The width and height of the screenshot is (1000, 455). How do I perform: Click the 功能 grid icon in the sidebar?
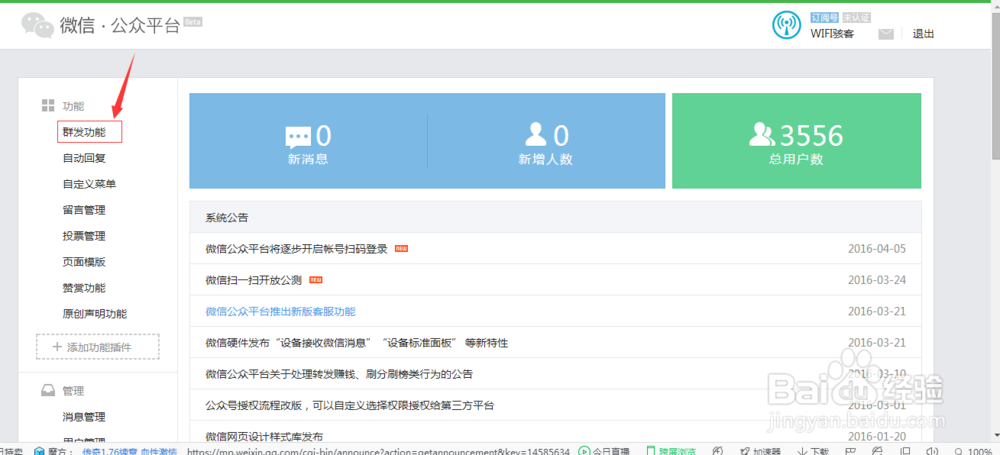pyautogui.click(x=48, y=106)
